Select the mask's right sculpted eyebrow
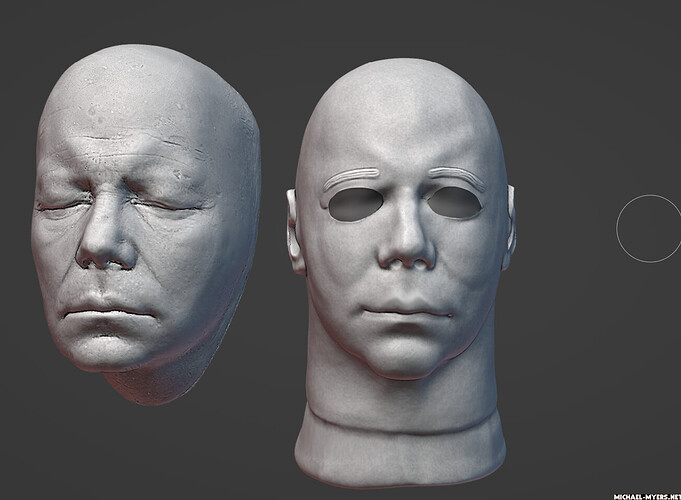Screen dimensions: 681x500 (456, 176)
